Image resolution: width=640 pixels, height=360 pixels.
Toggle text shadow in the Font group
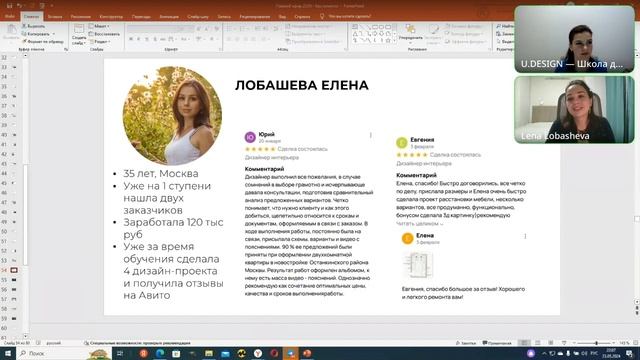(155, 39)
